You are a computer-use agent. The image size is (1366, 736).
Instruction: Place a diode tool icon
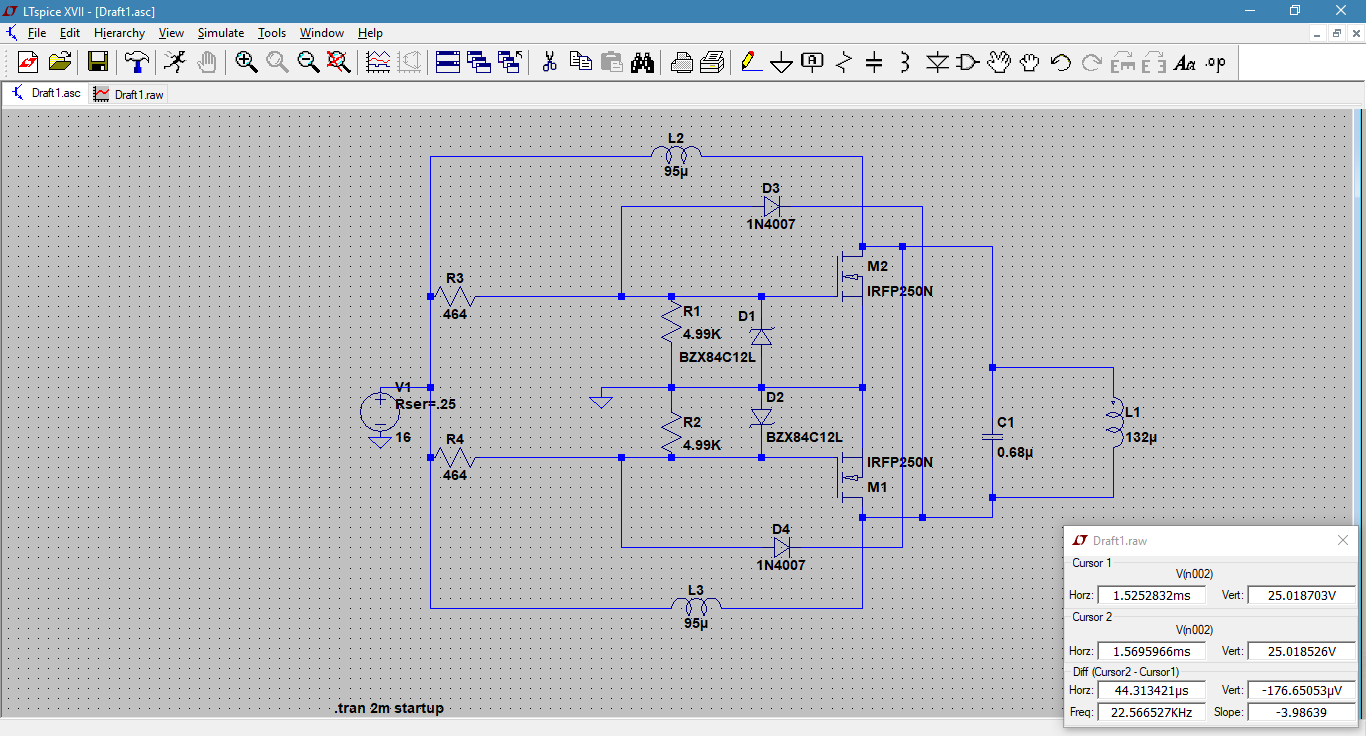pyautogui.click(x=937, y=62)
